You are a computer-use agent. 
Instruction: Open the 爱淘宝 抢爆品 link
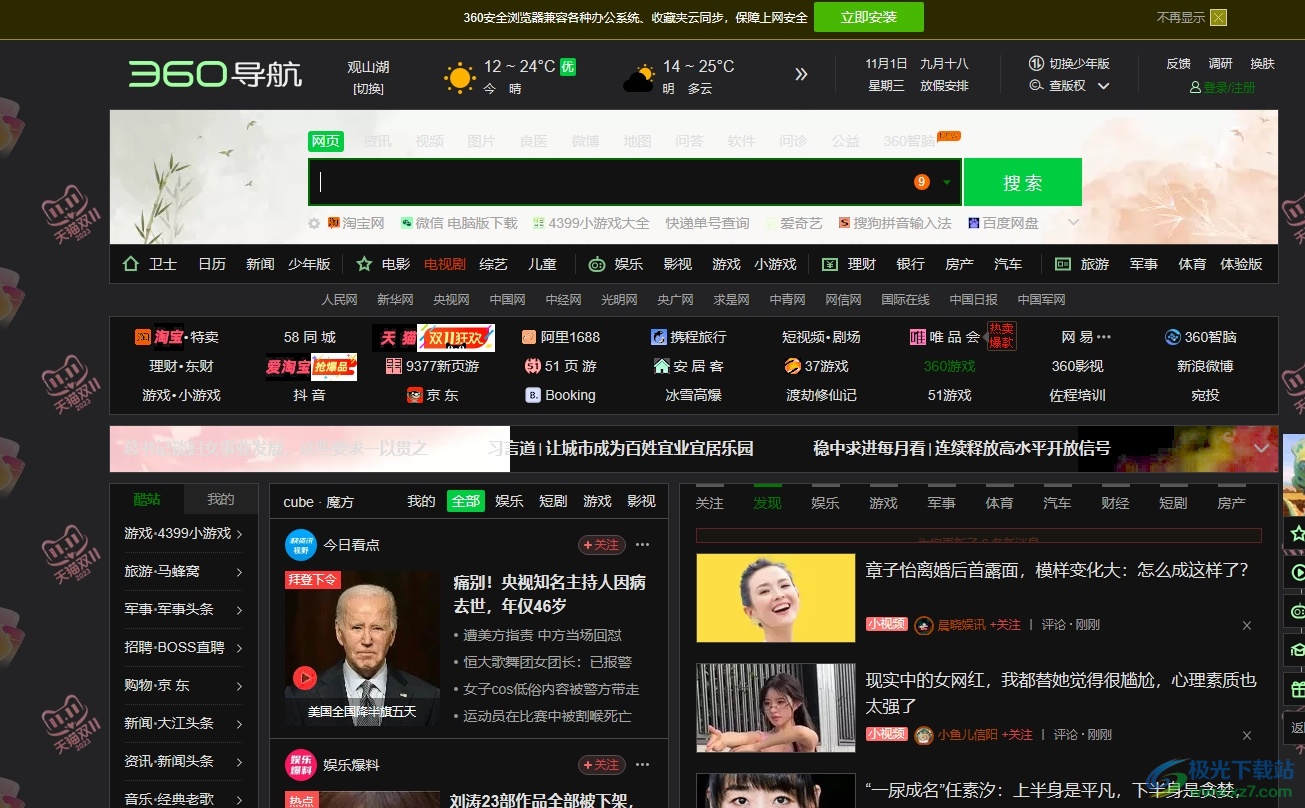[311, 367]
